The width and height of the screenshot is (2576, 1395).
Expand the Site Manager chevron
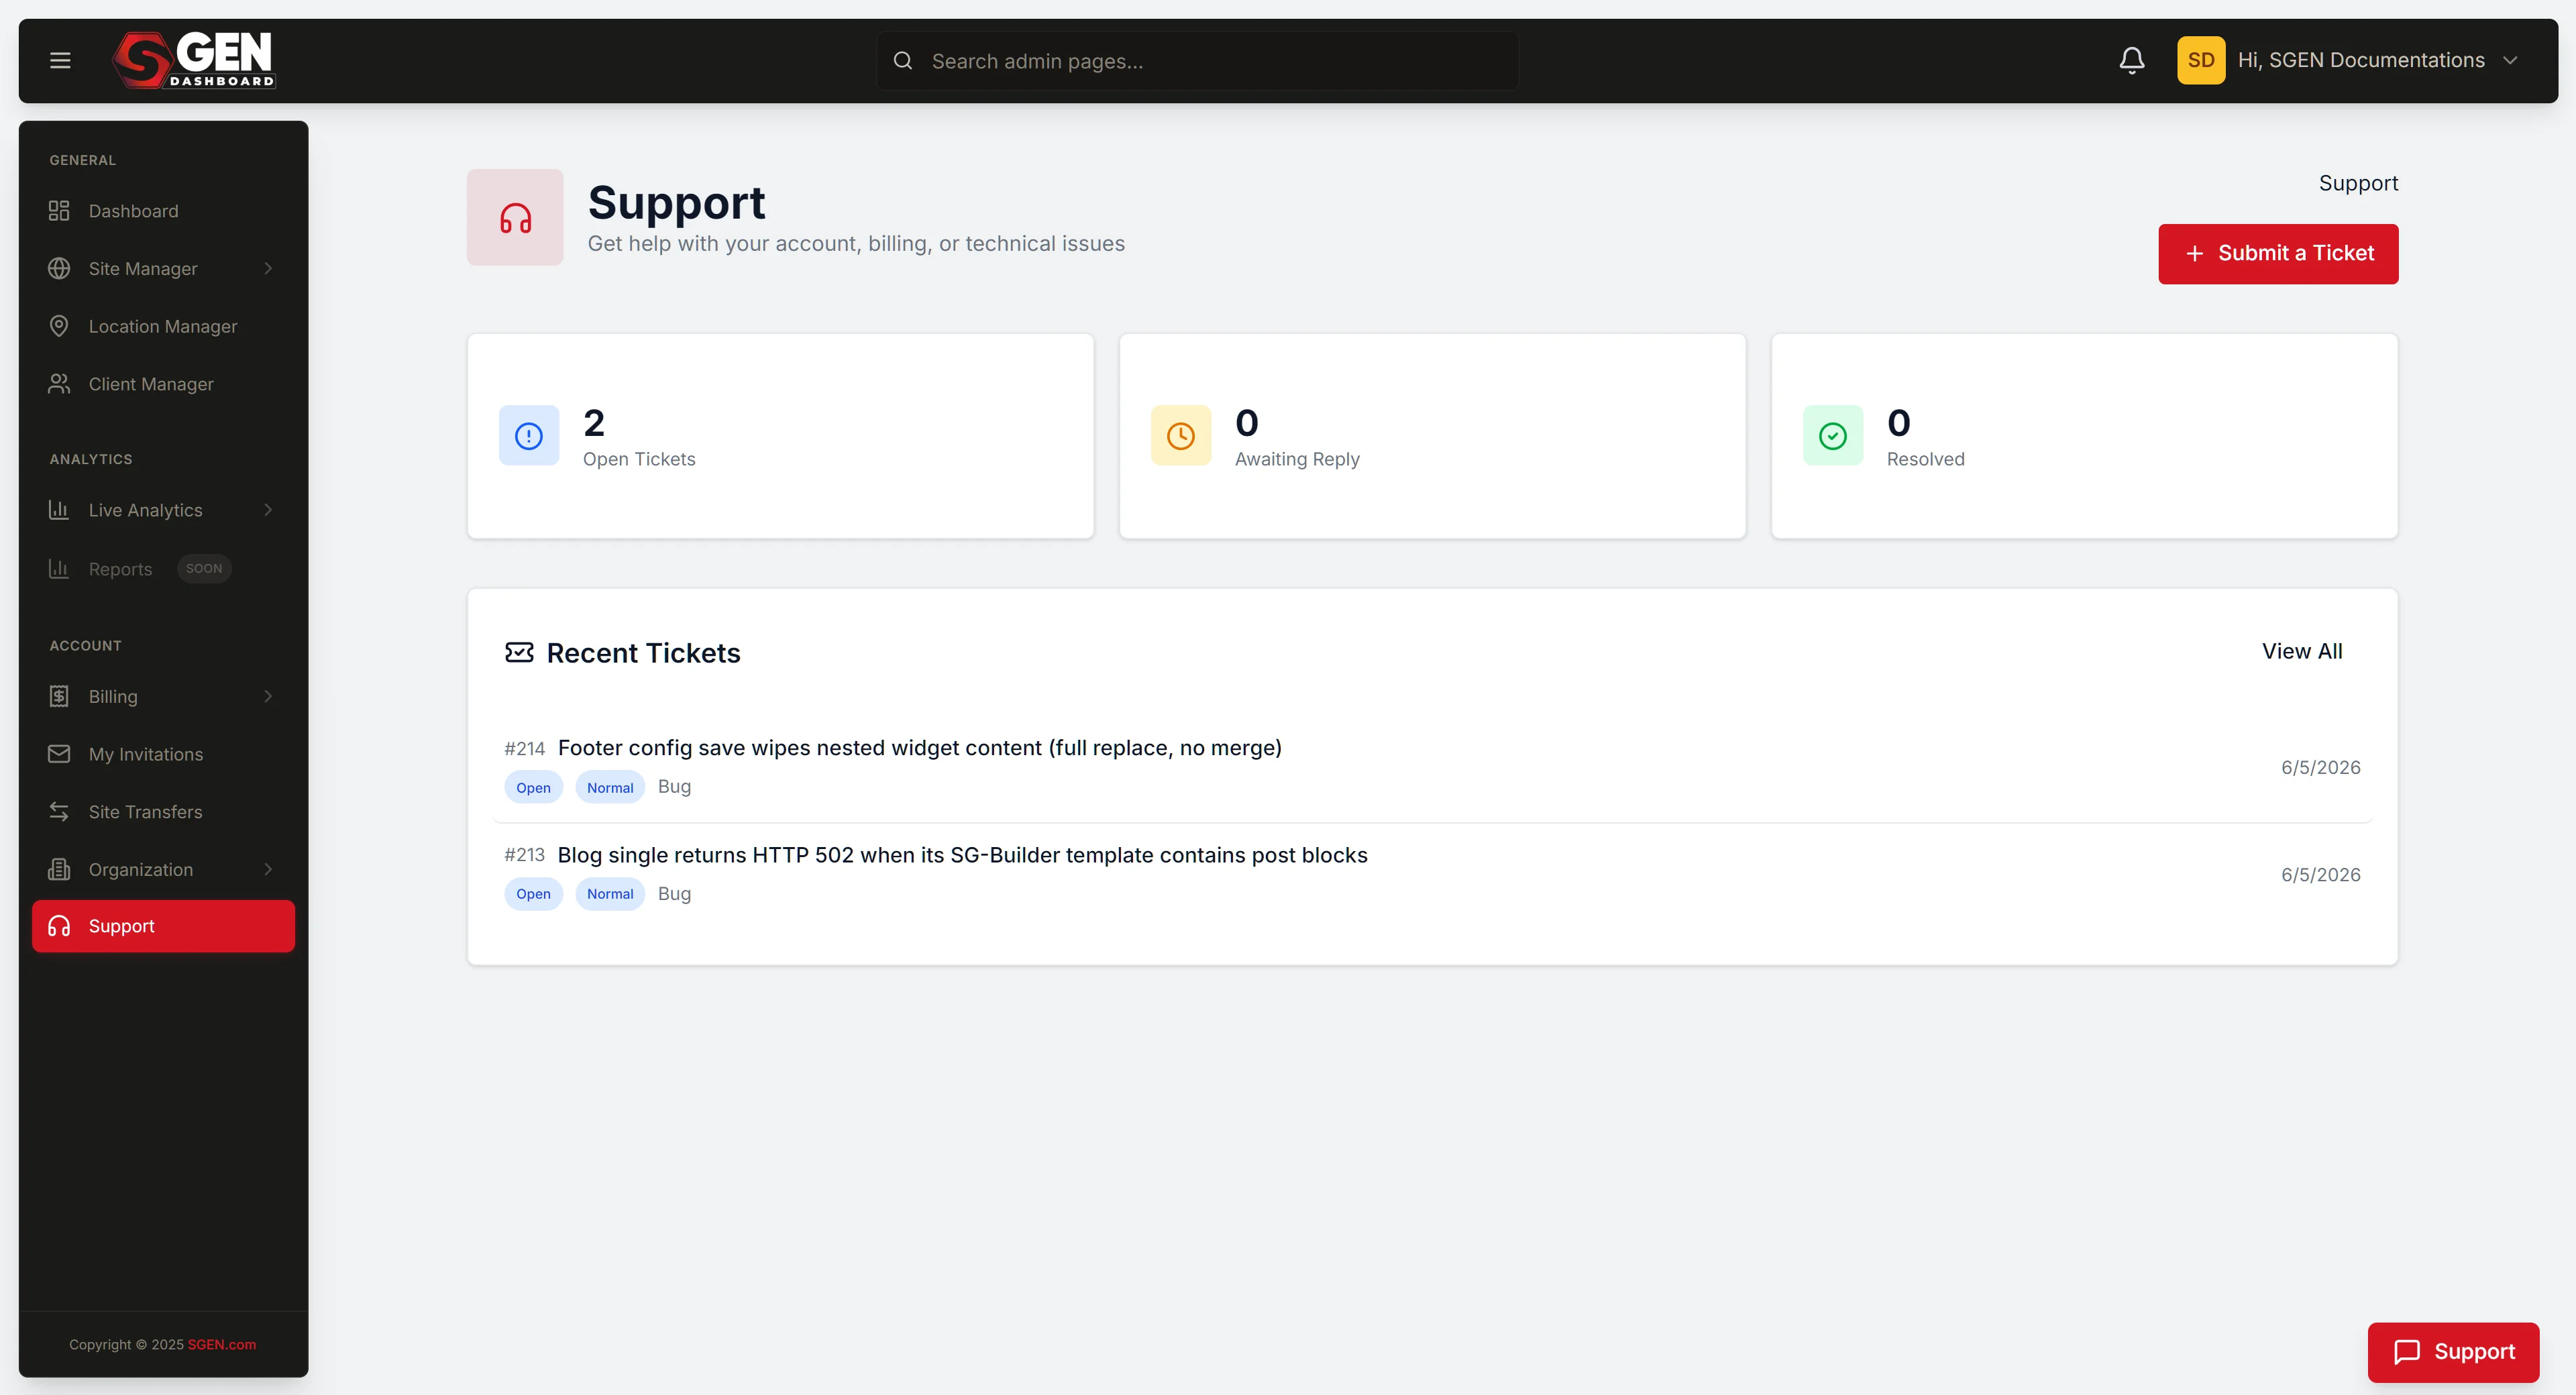(268, 269)
